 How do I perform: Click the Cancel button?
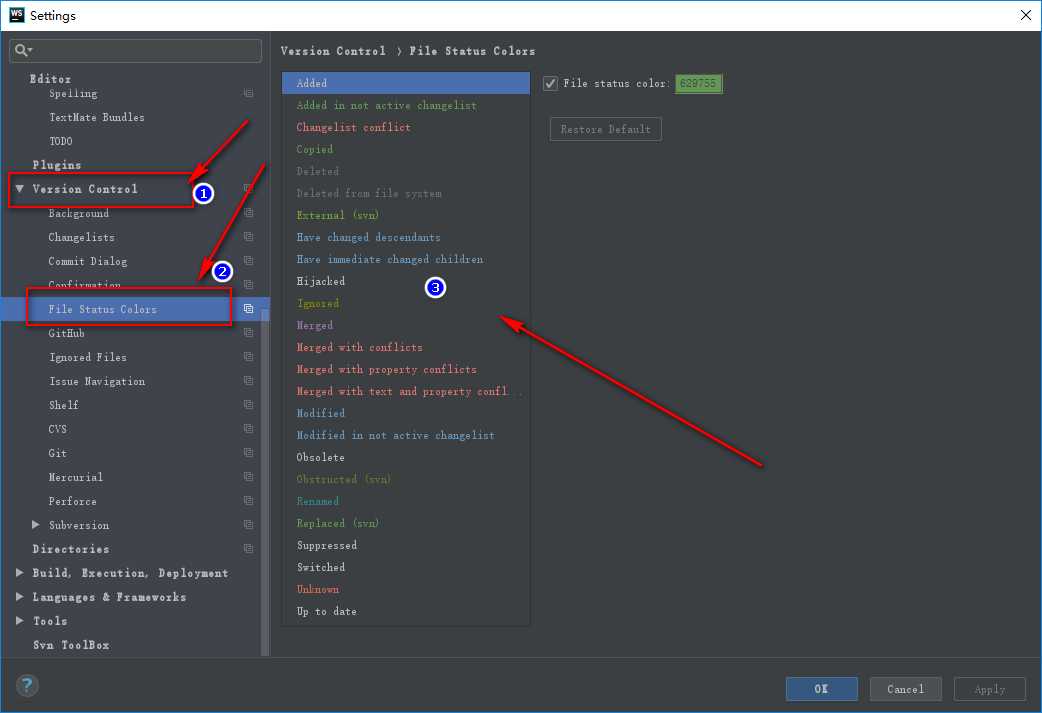[x=905, y=689]
